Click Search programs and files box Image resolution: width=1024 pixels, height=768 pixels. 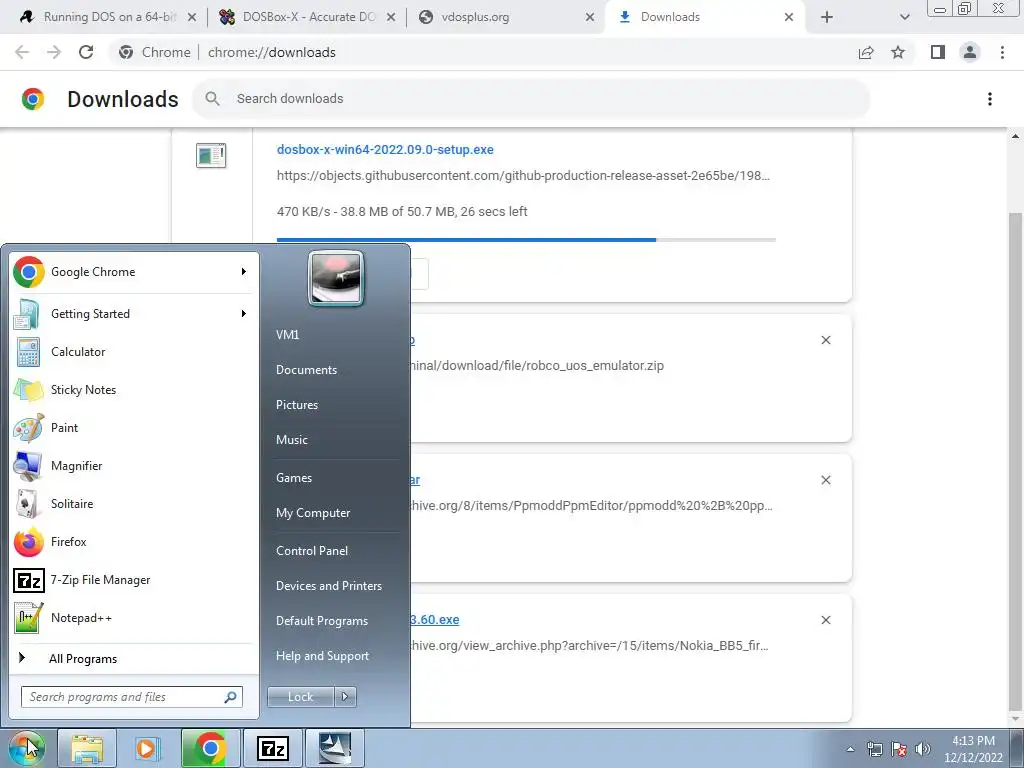tap(132, 697)
